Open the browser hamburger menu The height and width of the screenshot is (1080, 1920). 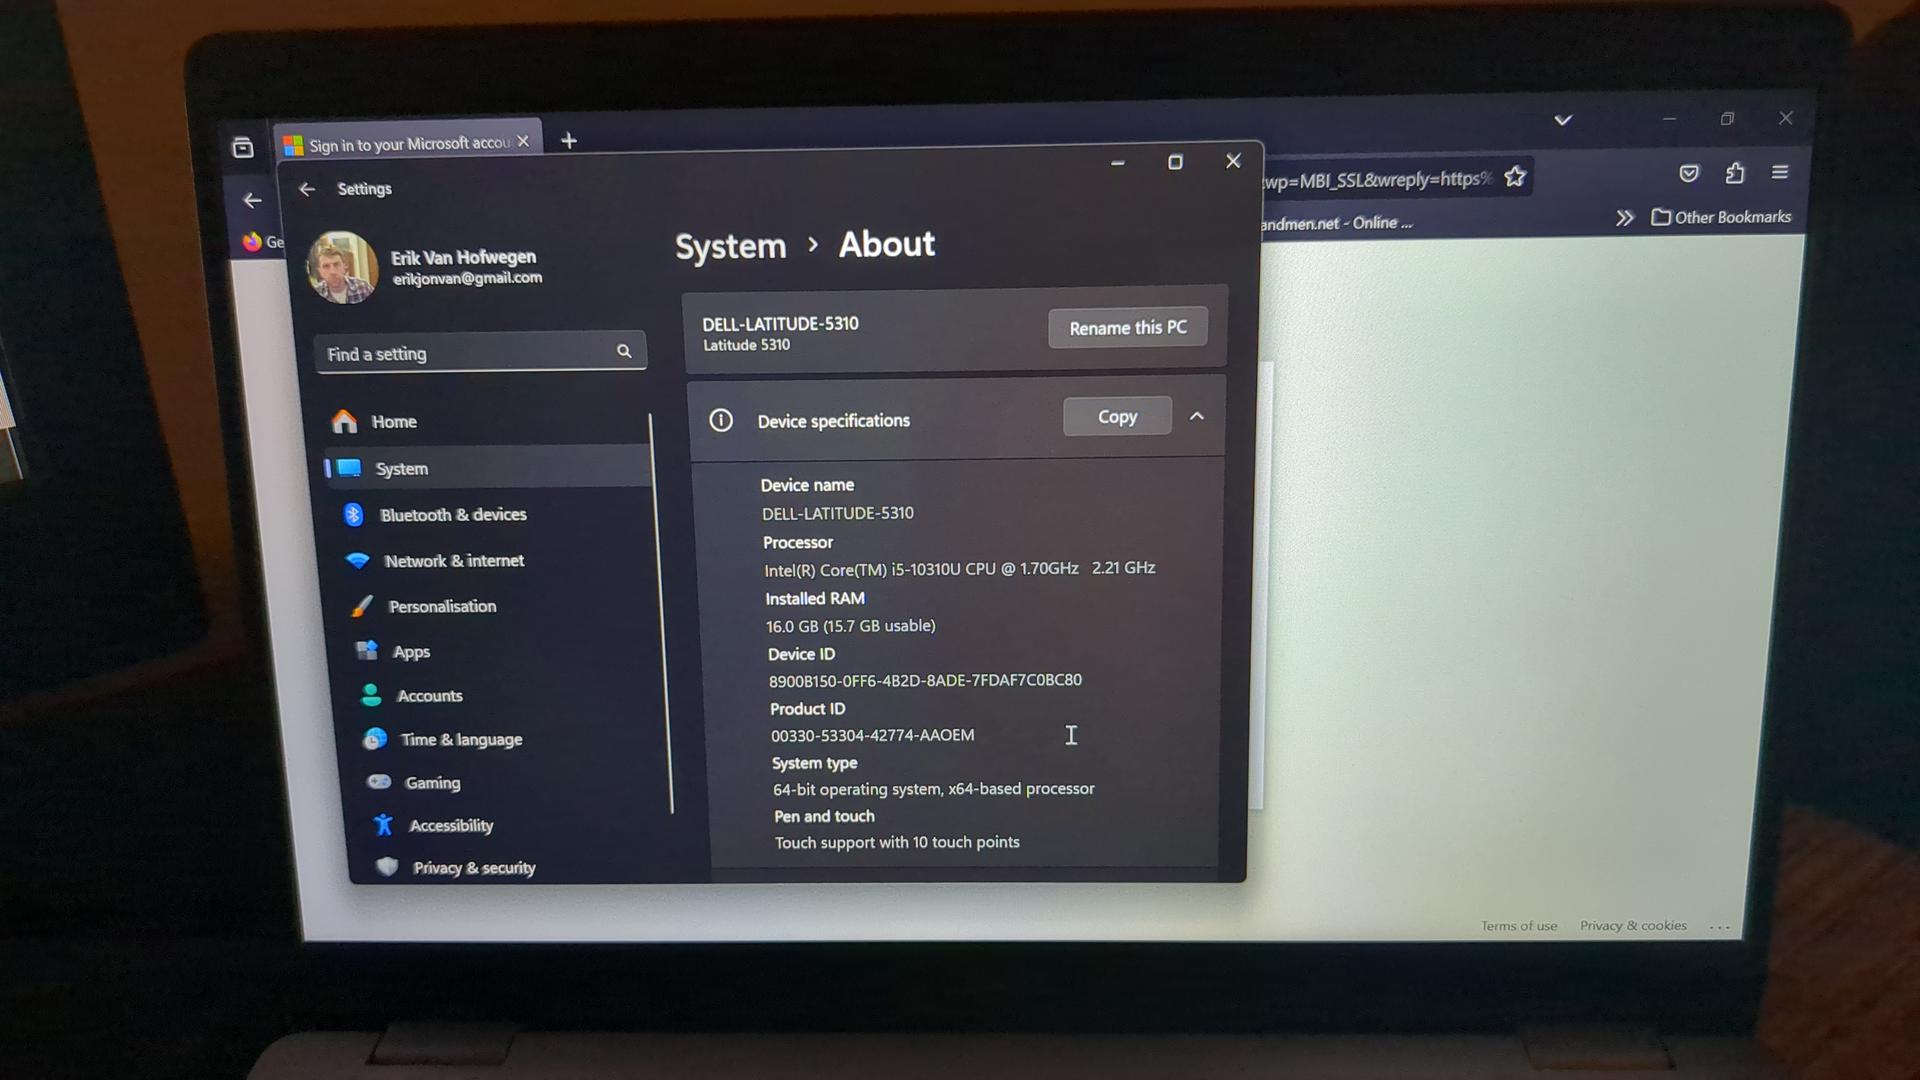click(1780, 172)
